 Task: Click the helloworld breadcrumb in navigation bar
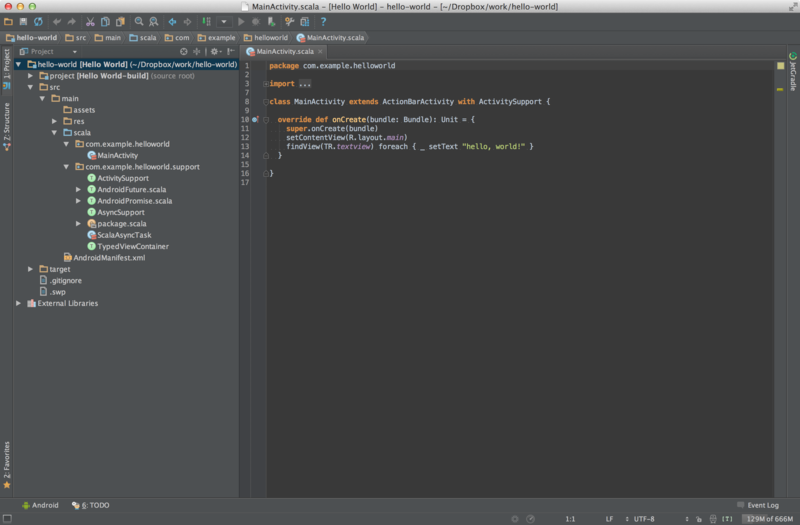tap(265, 38)
